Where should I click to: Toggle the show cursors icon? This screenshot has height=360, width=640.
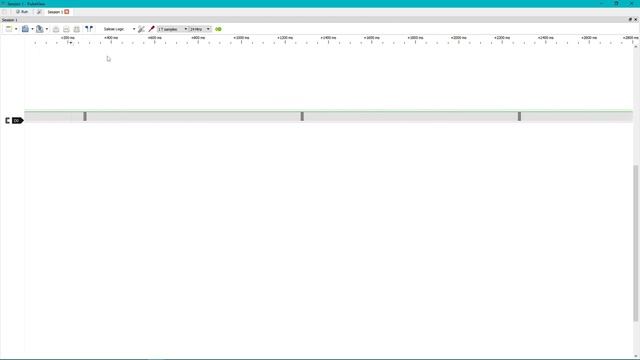click(x=89, y=29)
